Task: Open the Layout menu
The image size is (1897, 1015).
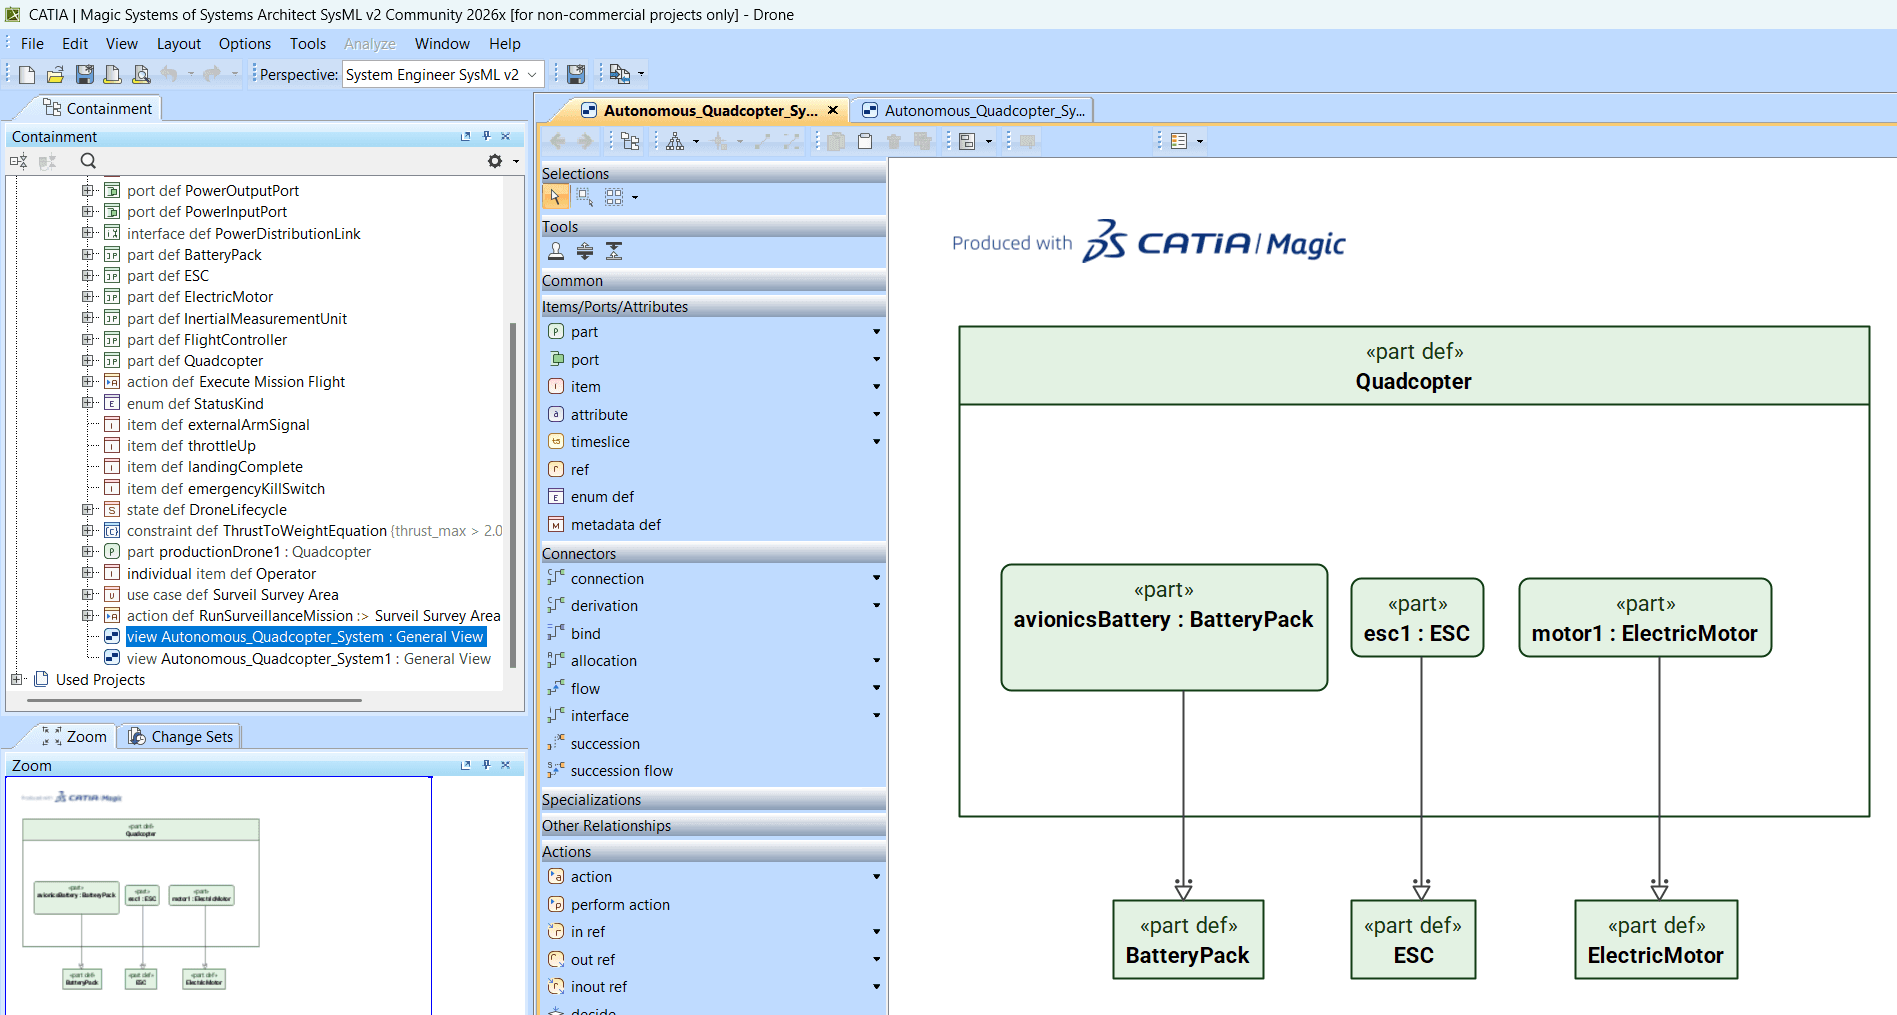Action: (179, 44)
